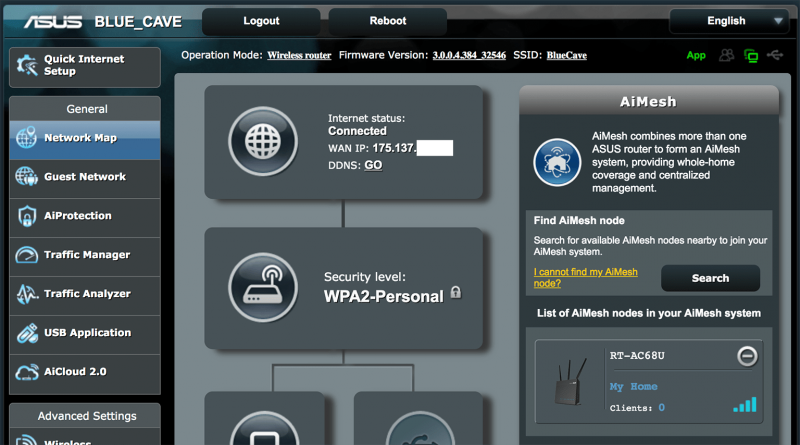The image size is (800, 445).
Task: Open the USB Application menu item
Action: tap(85, 333)
